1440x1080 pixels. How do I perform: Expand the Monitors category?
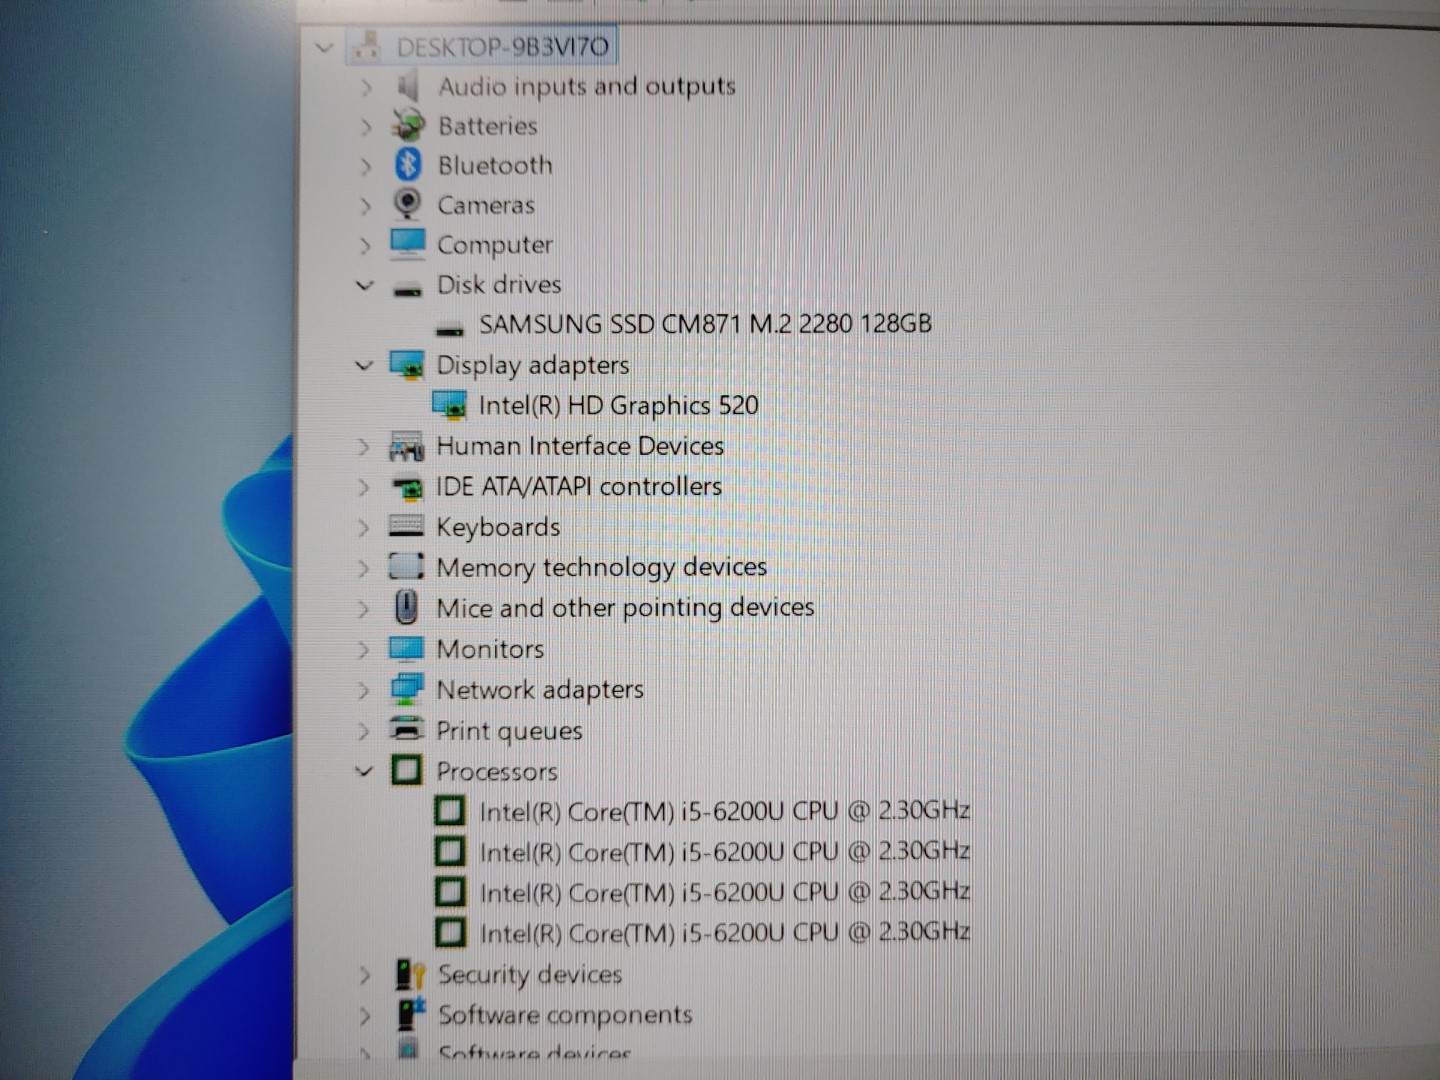point(364,649)
